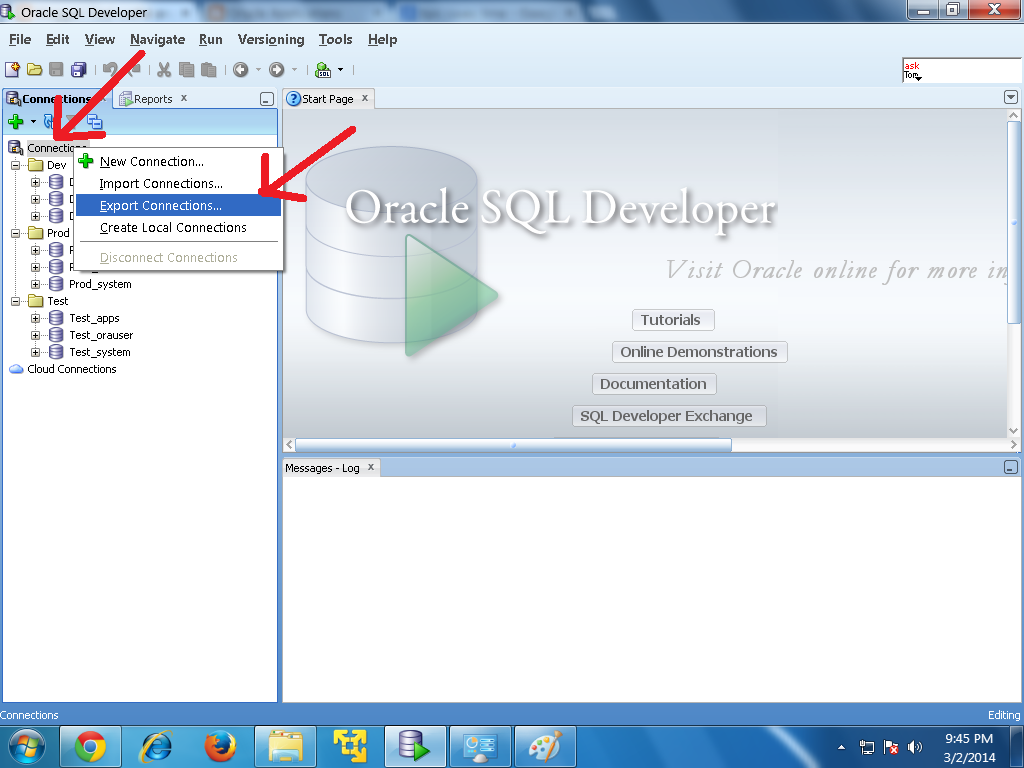The image size is (1024, 768).
Task: Expand the Prod_system connection node
Action: pos(36,284)
